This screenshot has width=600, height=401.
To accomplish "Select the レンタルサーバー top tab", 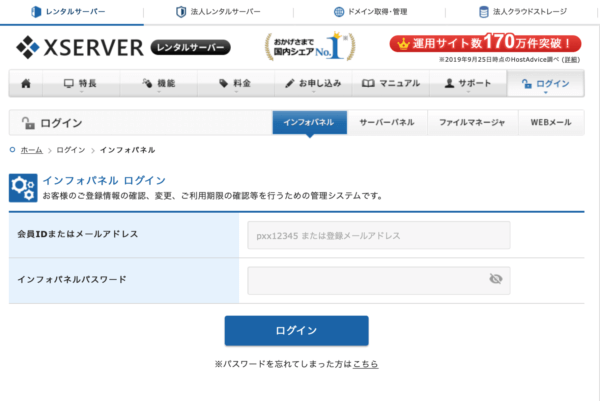I will tap(72, 12).
